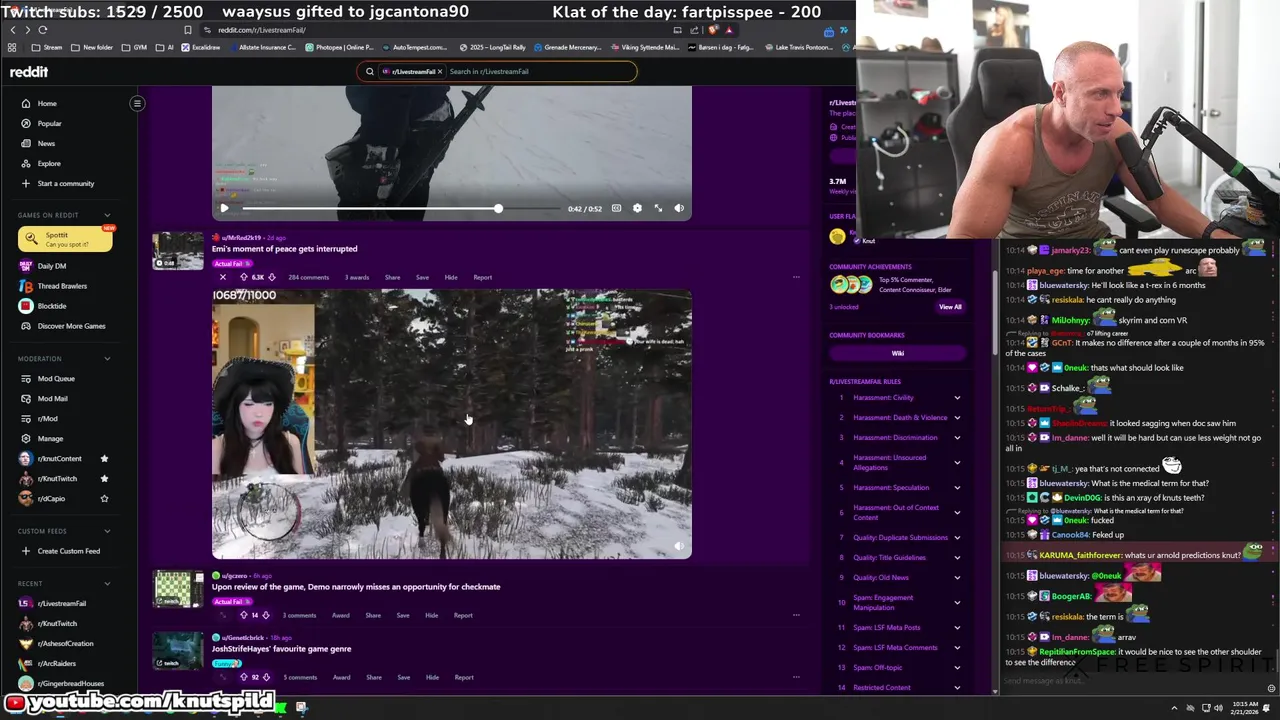Expand the Harassment: Death & Violence rule

(957, 418)
